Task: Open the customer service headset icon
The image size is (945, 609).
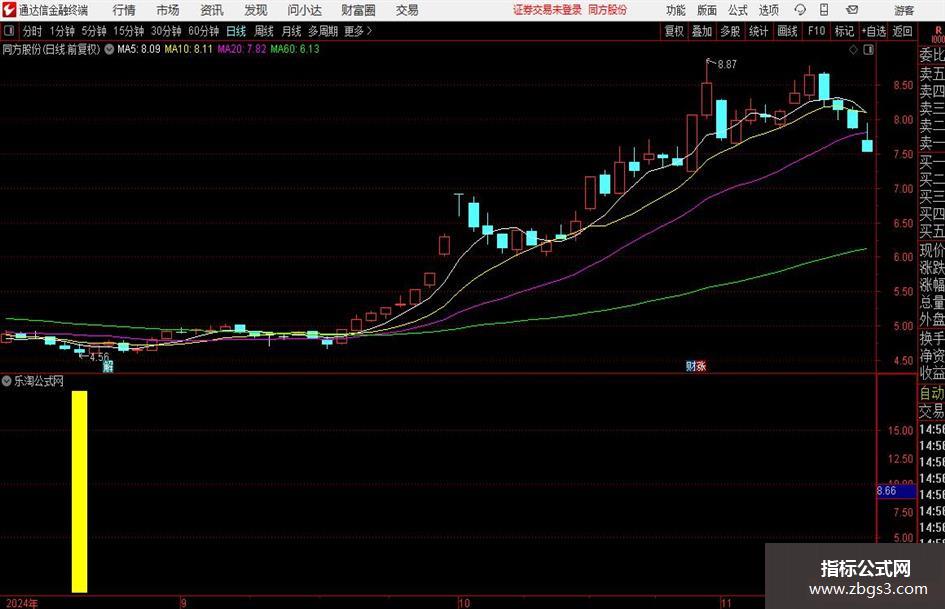Action: pos(800,10)
